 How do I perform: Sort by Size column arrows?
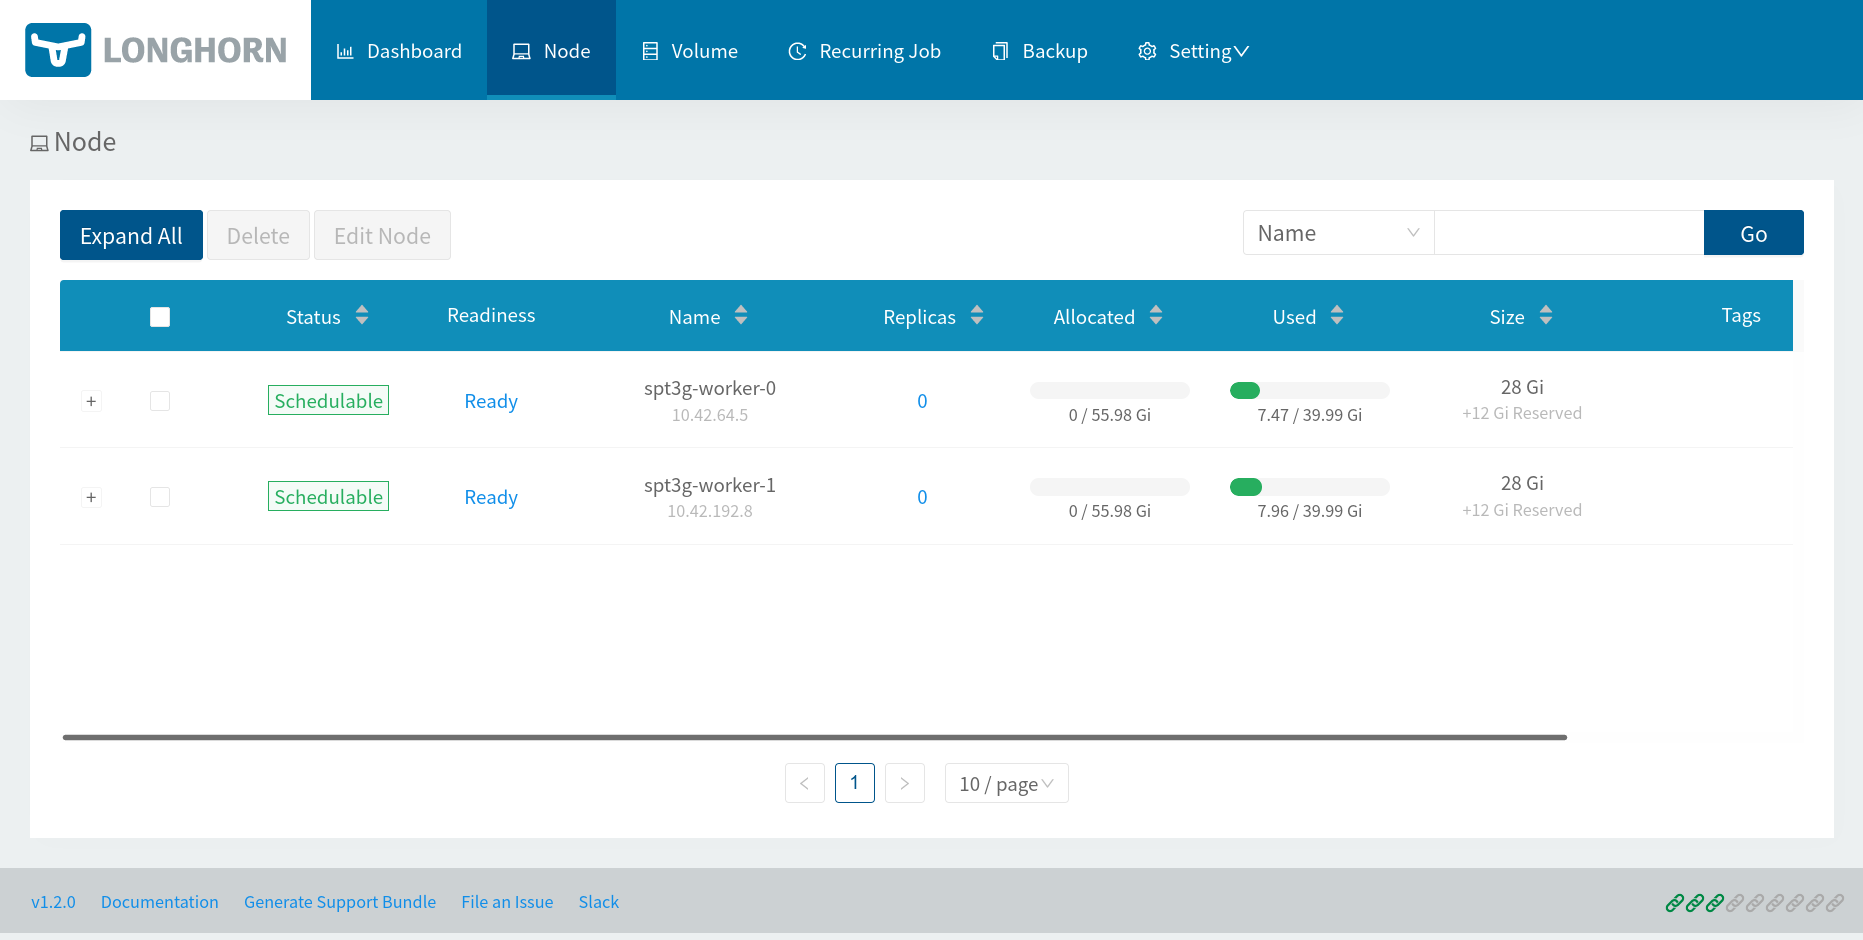[1546, 315]
